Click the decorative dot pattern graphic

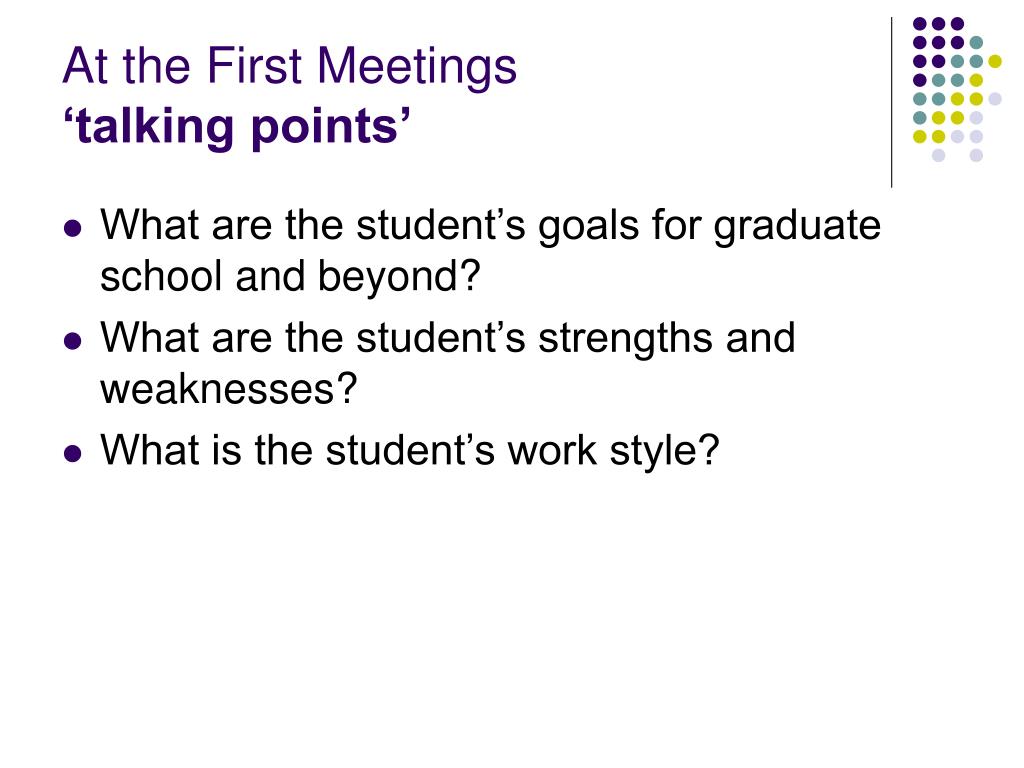957,89
